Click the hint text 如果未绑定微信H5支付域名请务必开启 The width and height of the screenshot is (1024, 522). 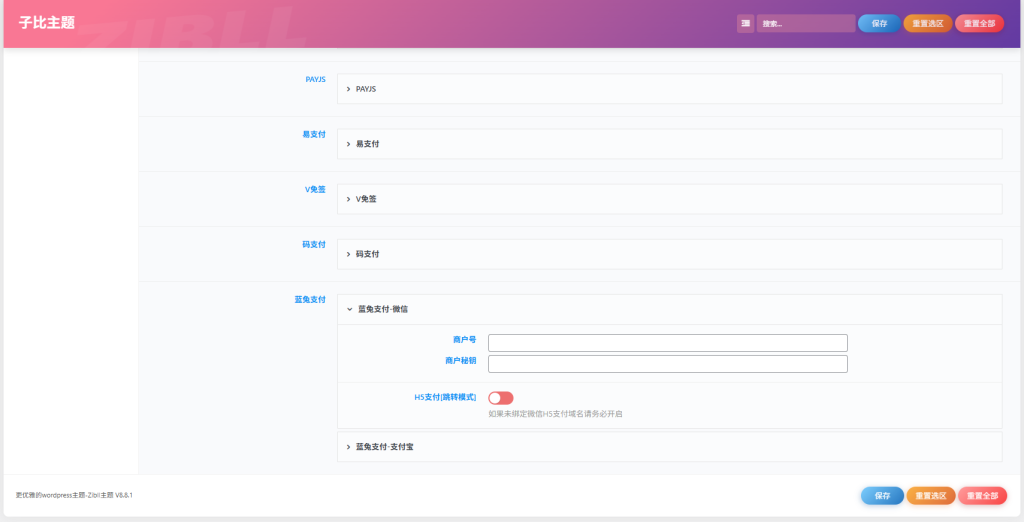tap(555, 414)
